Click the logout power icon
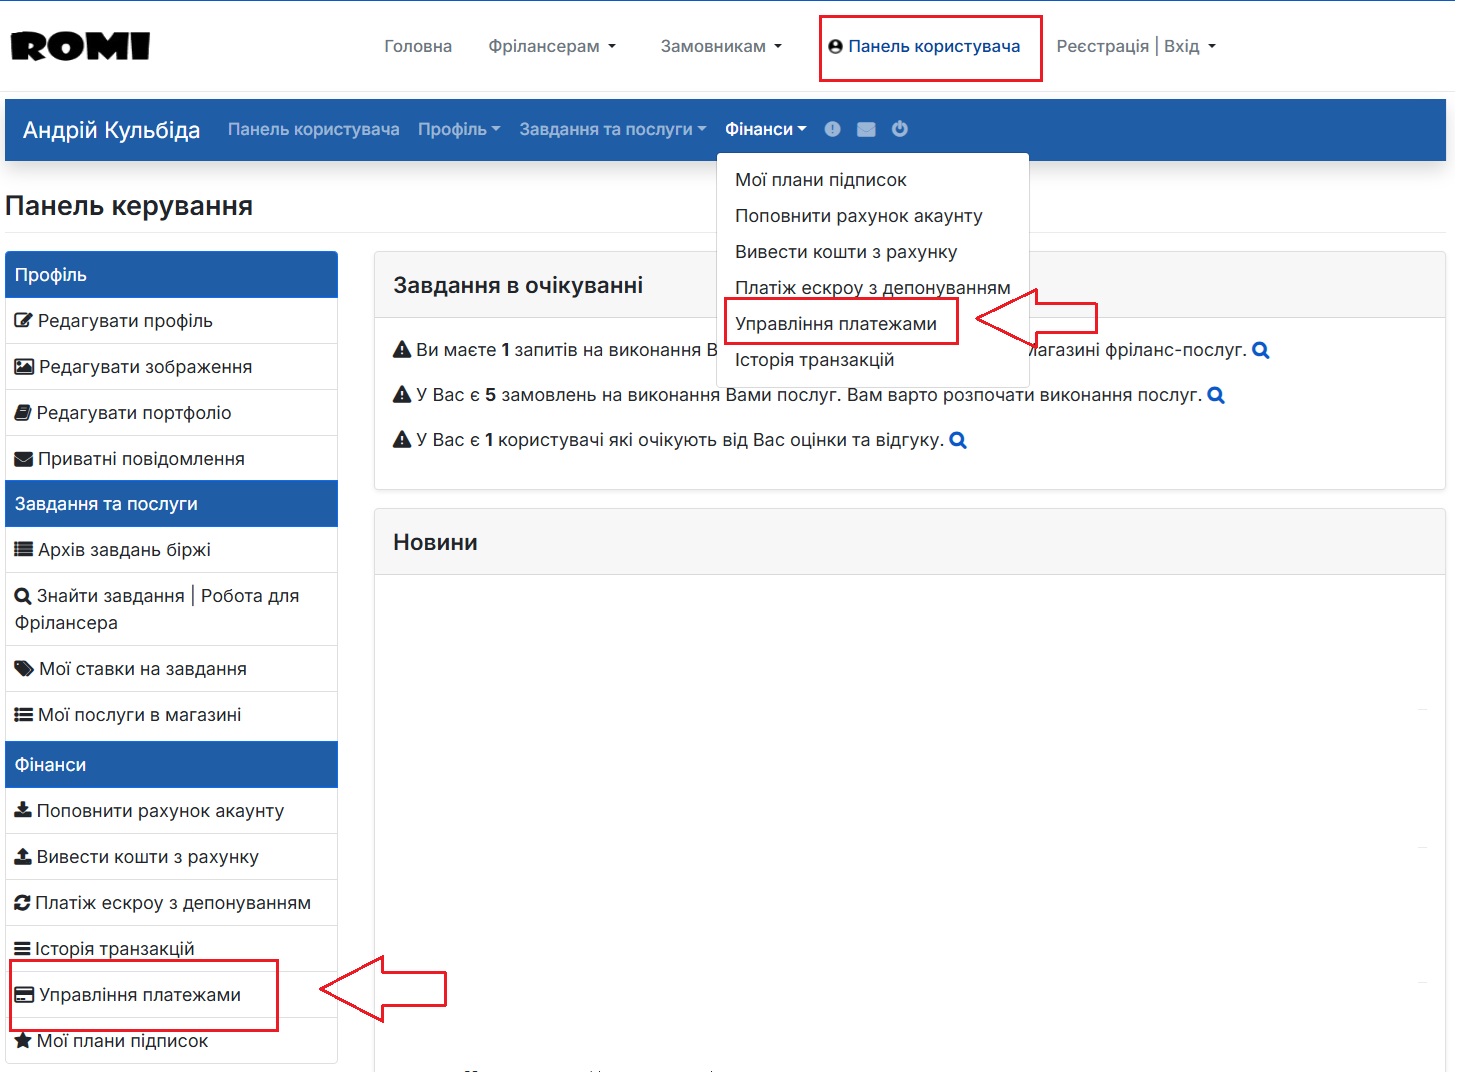The width and height of the screenshot is (1480, 1074). [x=899, y=128]
